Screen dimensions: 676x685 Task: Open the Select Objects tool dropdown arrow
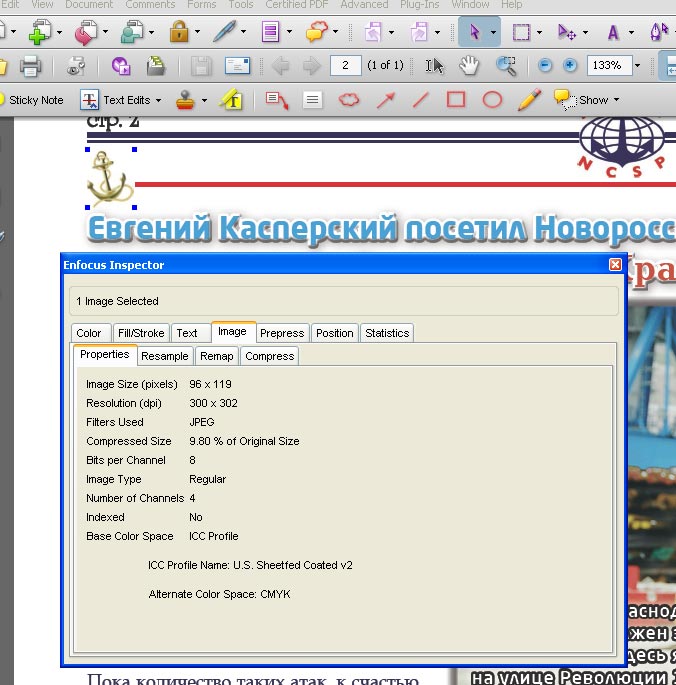tap(493, 32)
